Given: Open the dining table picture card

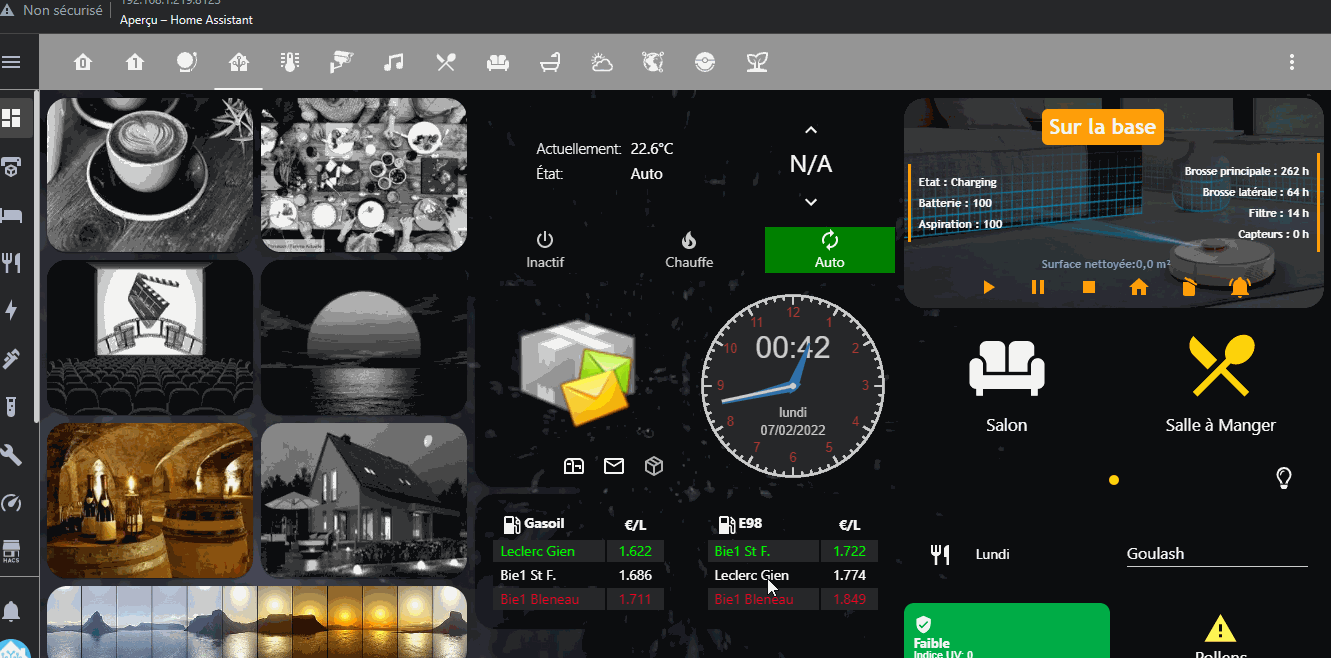Looking at the screenshot, I should pos(364,175).
